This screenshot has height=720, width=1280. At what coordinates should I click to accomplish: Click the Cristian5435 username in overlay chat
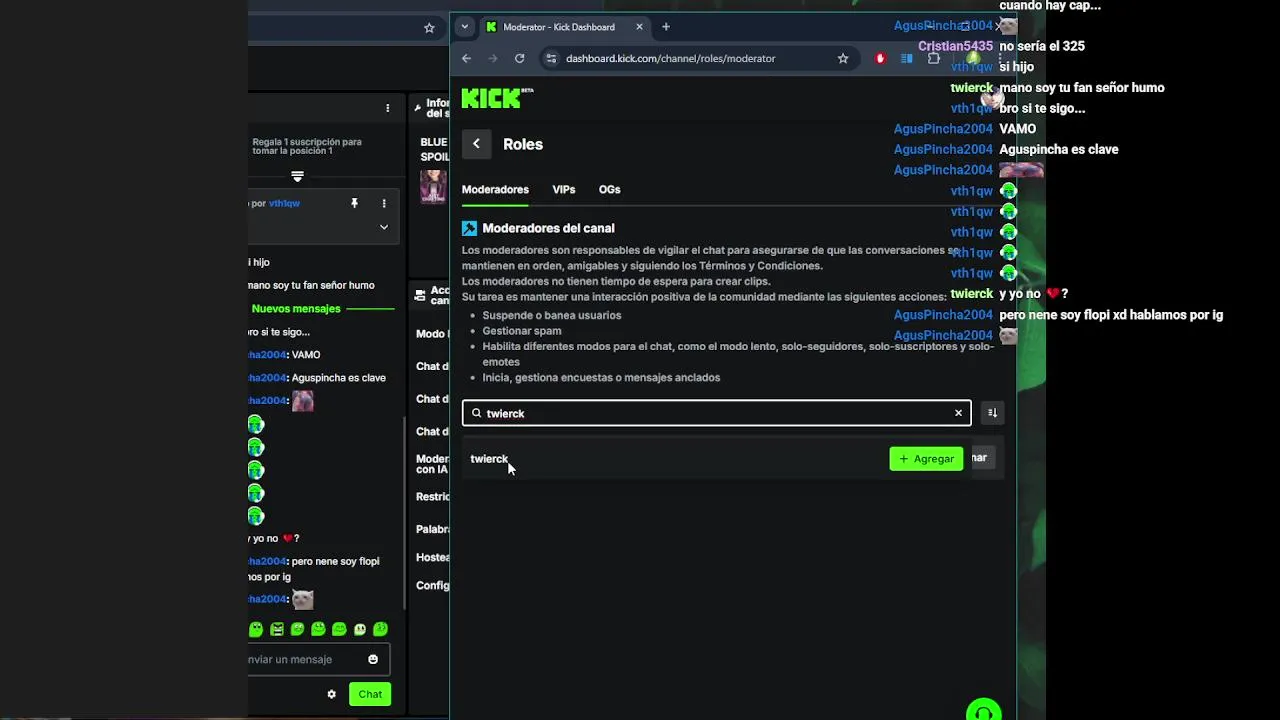[955, 46]
